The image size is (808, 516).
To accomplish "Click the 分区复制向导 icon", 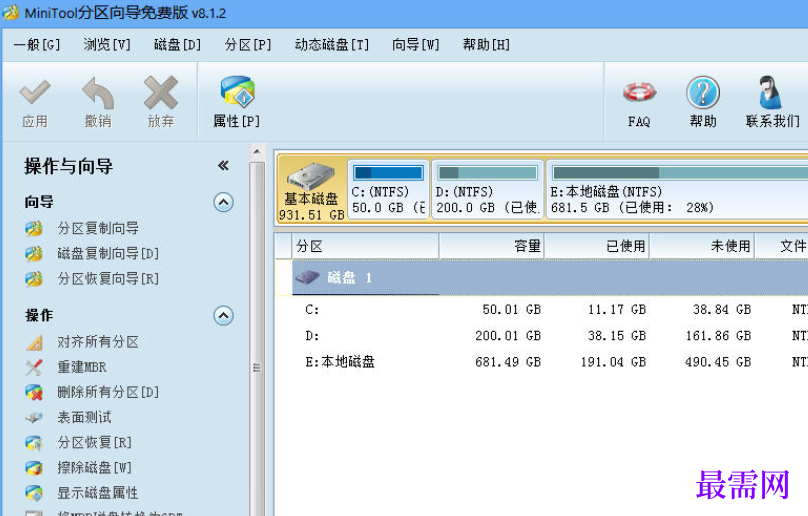I will click(34, 228).
